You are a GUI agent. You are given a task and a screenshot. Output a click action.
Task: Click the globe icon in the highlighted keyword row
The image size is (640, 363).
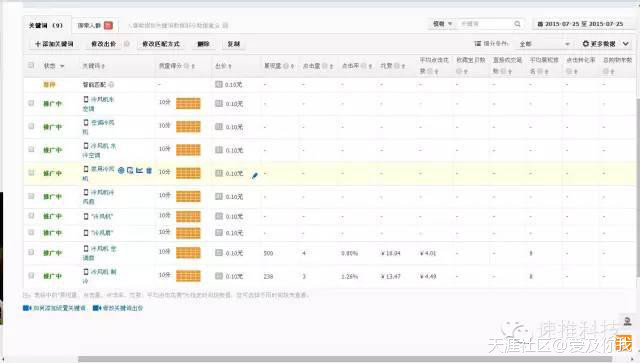tap(121, 171)
